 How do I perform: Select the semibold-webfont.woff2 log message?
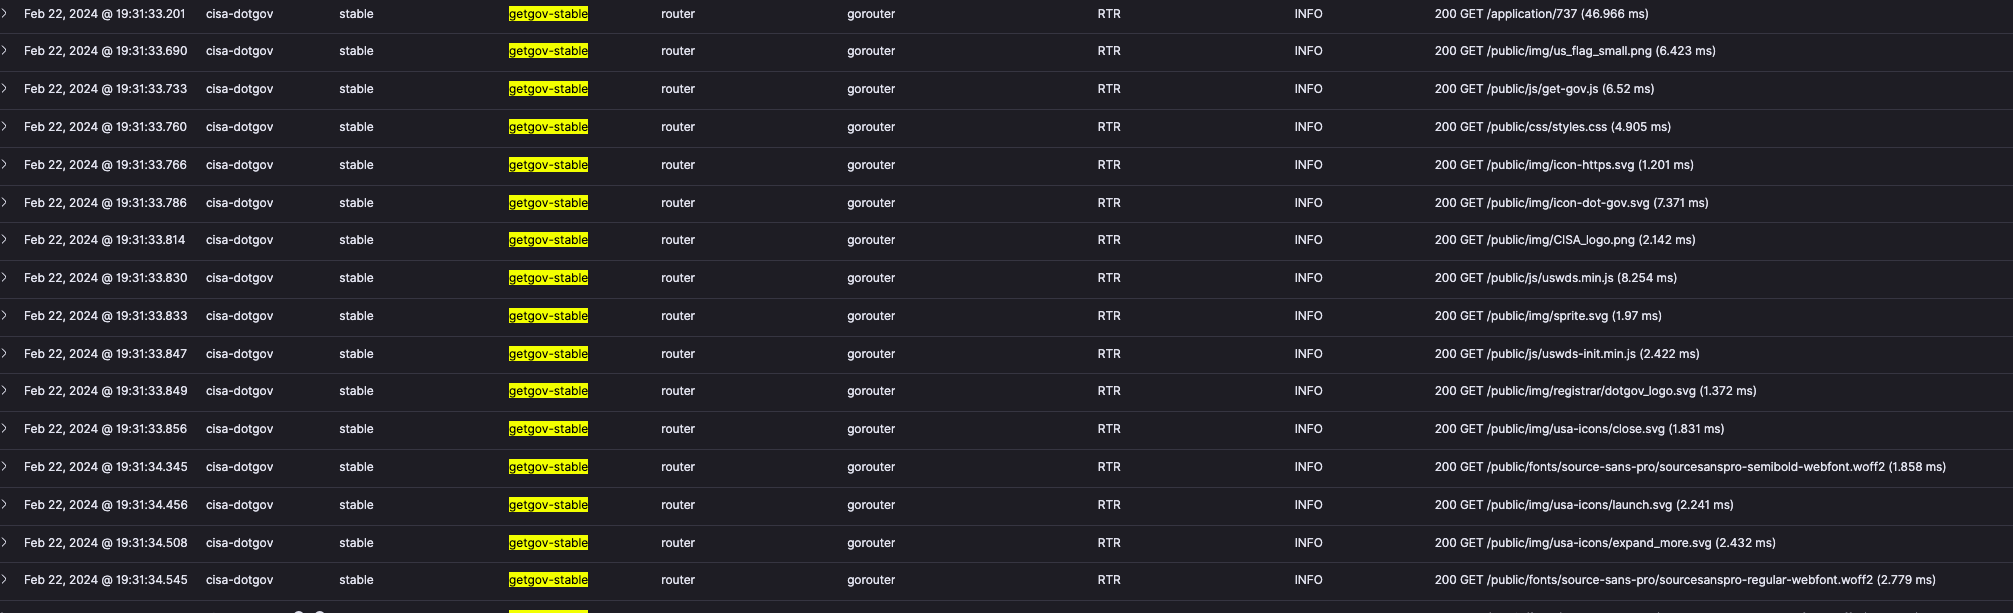click(1690, 467)
